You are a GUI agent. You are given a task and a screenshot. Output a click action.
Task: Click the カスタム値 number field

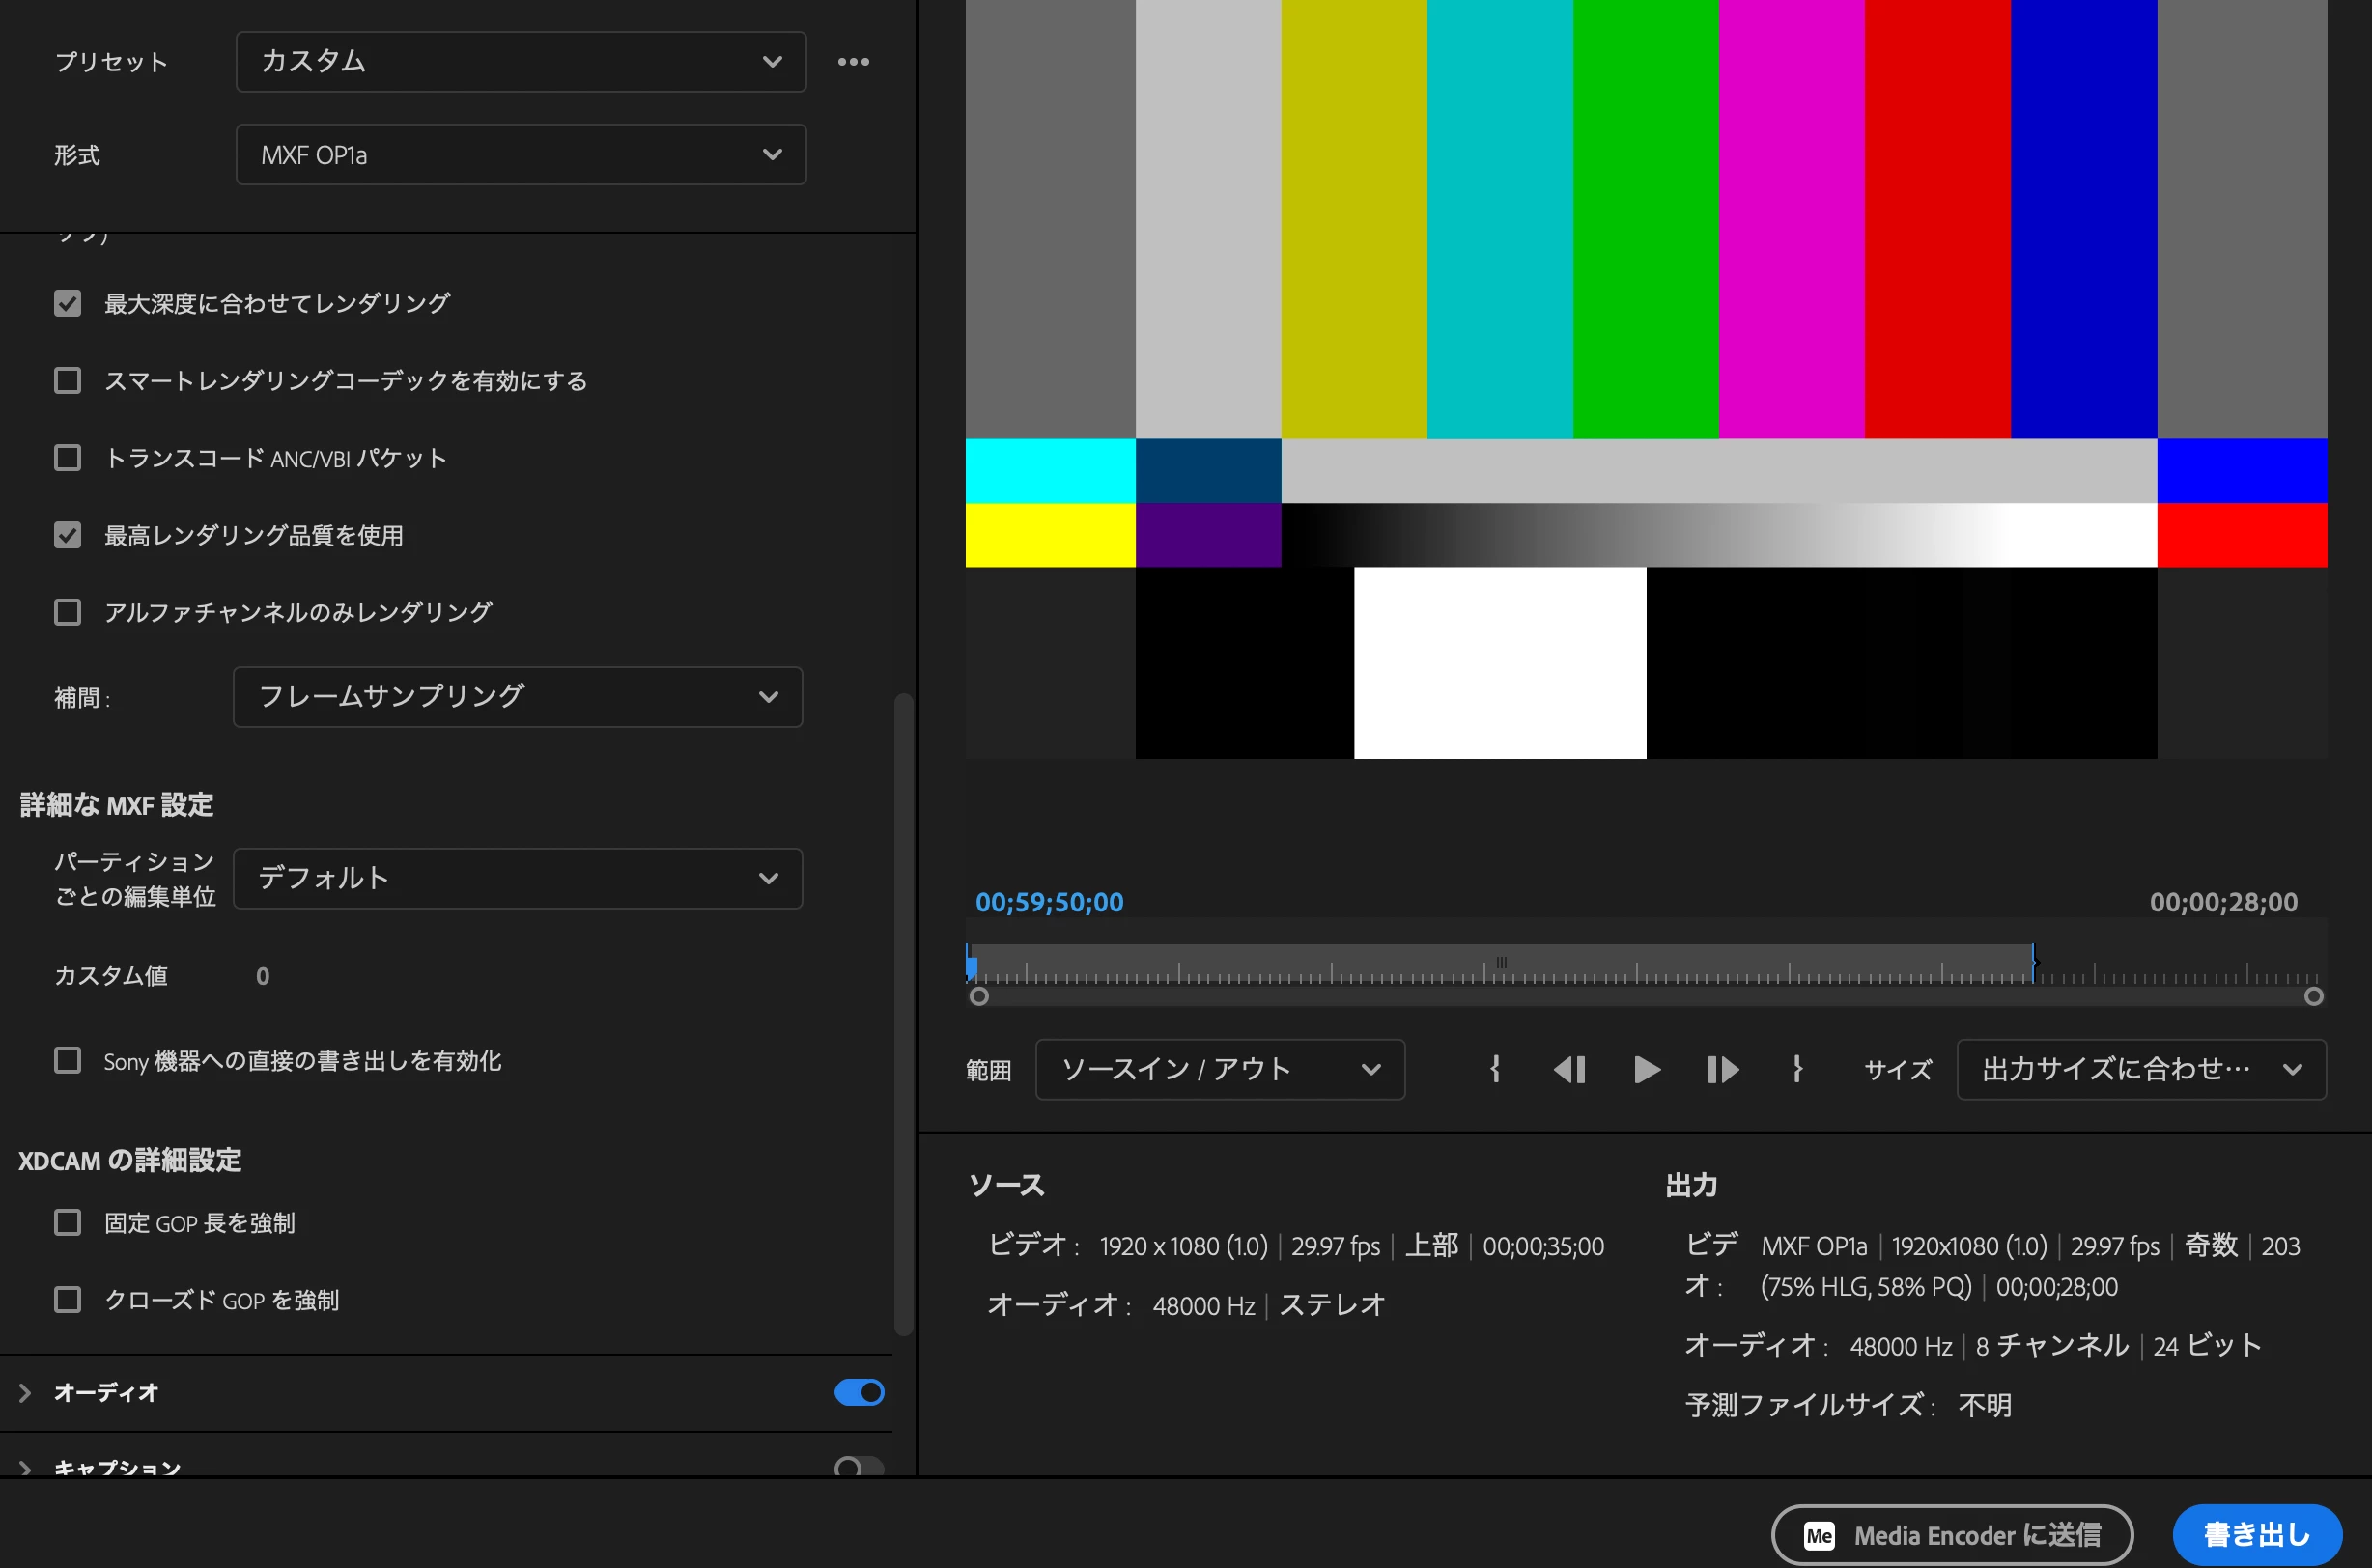tap(263, 976)
